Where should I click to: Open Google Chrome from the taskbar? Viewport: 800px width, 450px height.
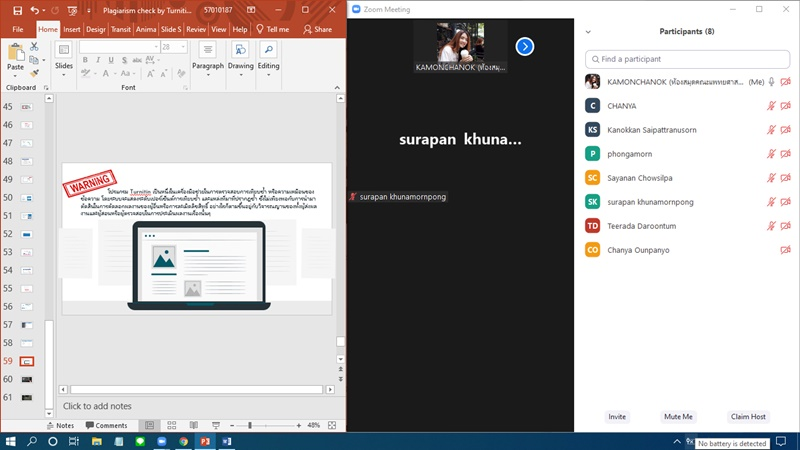click(183, 441)
